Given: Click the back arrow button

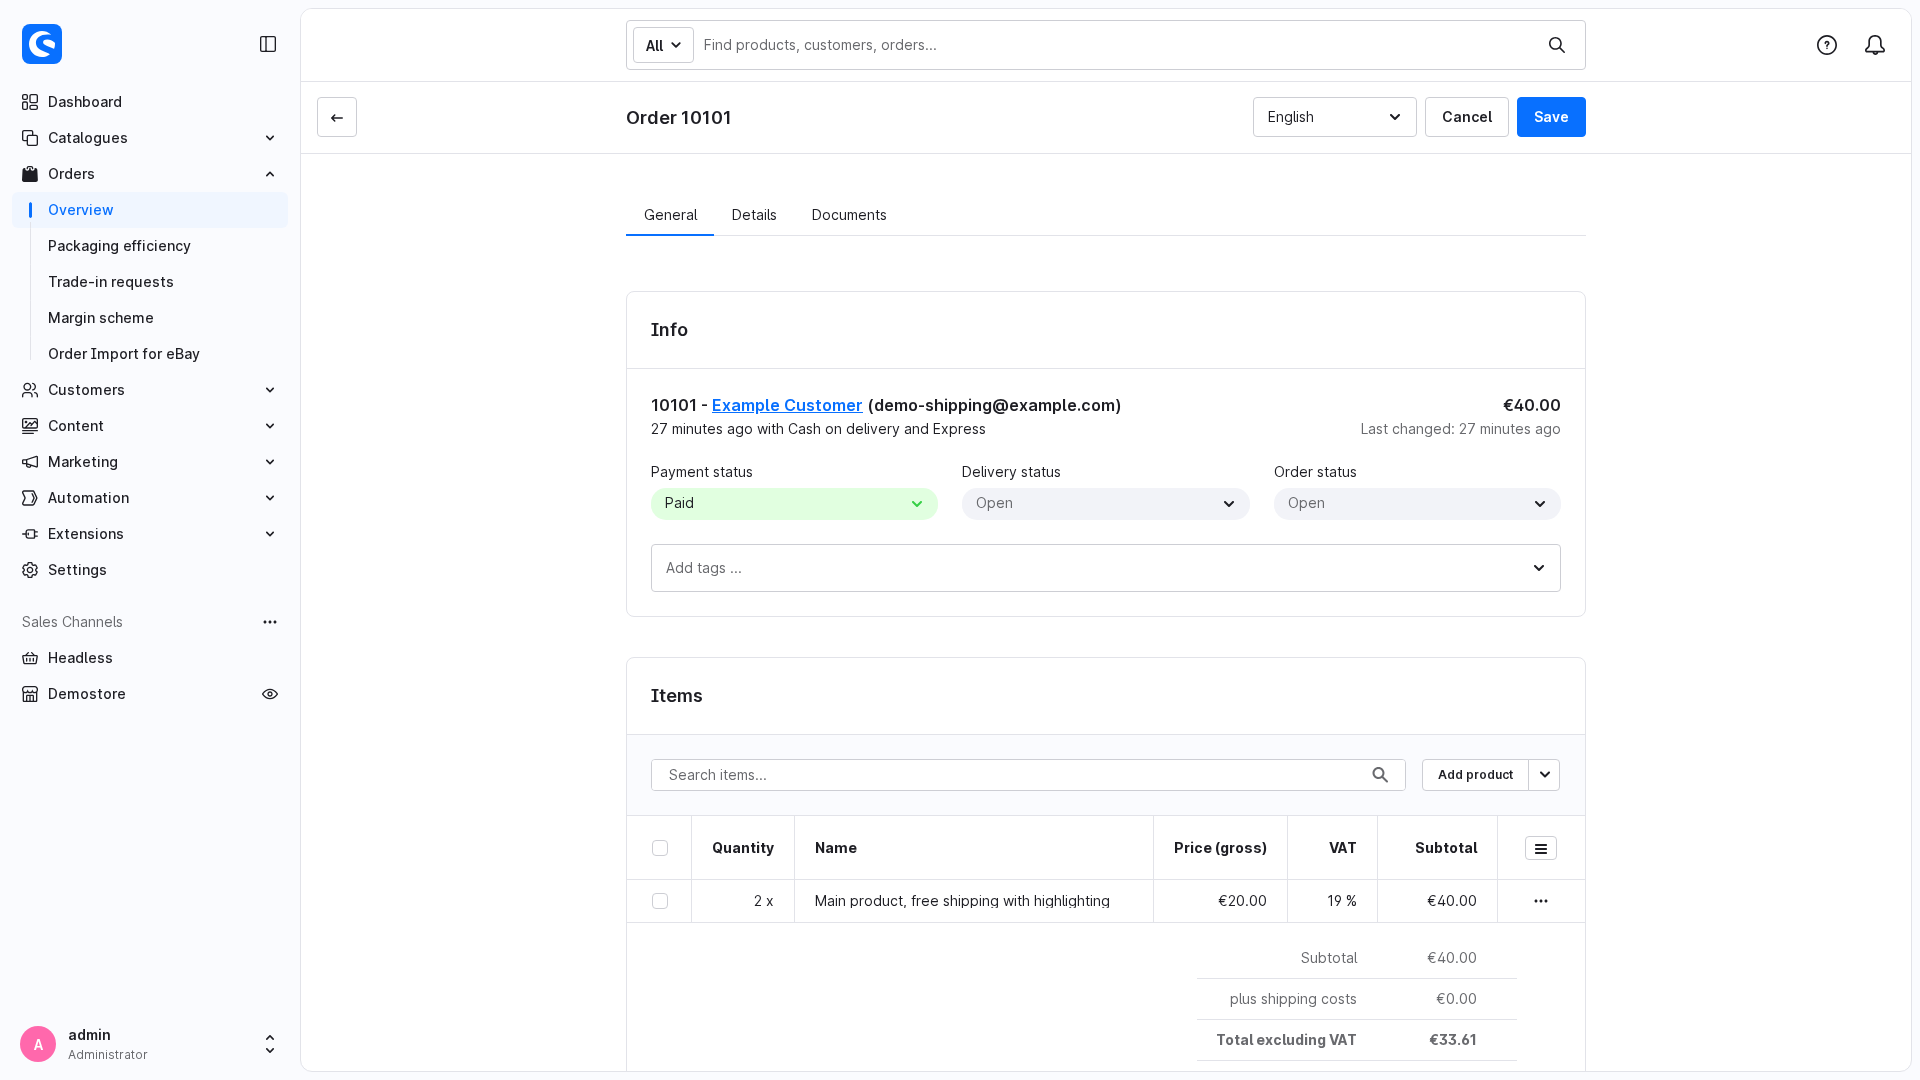Looking at the screenshot, I should [x=337, y=117].
